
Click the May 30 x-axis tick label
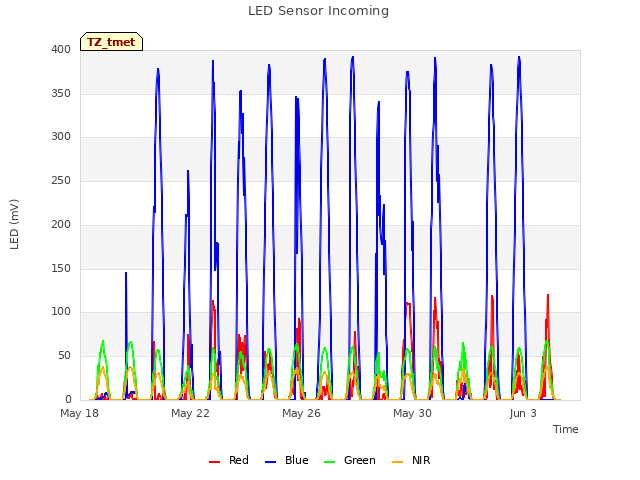click(412, 413)
